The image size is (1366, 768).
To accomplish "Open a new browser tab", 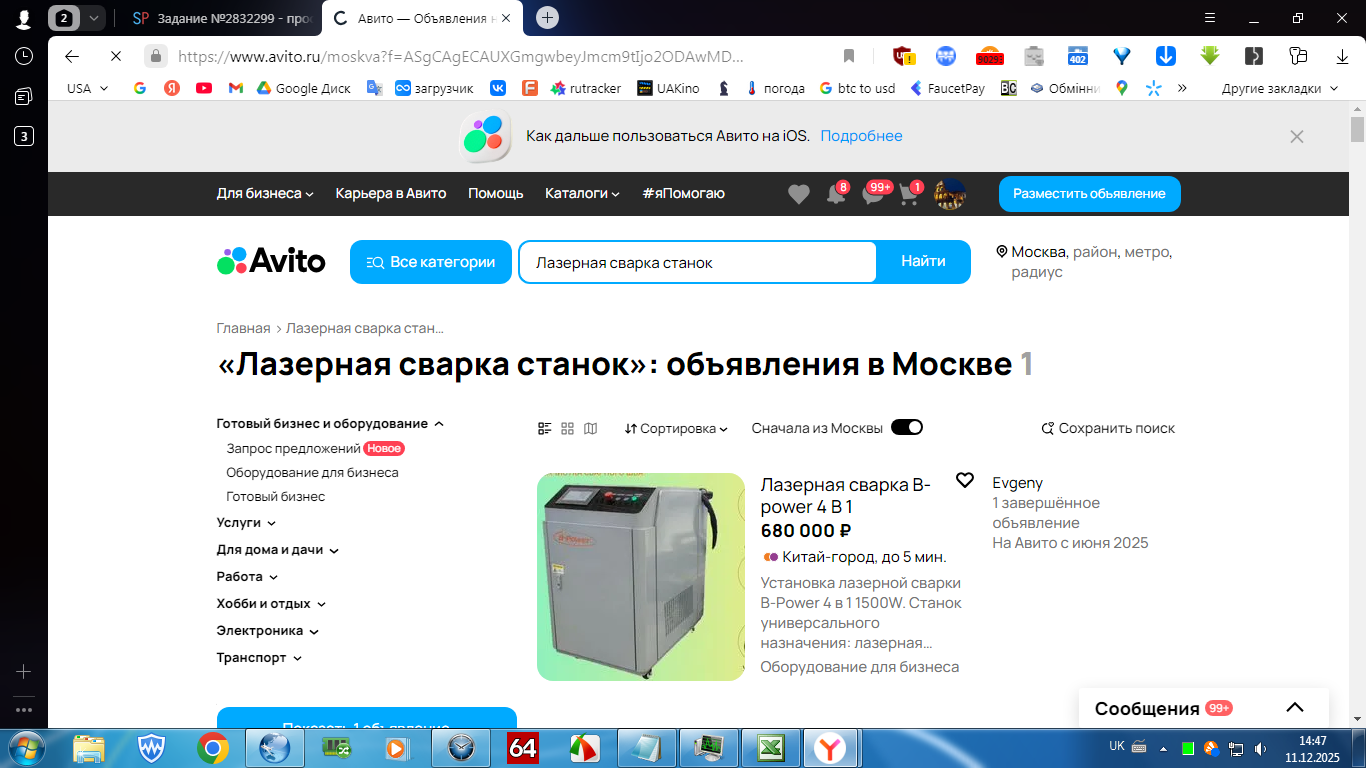I will (547, 17).
